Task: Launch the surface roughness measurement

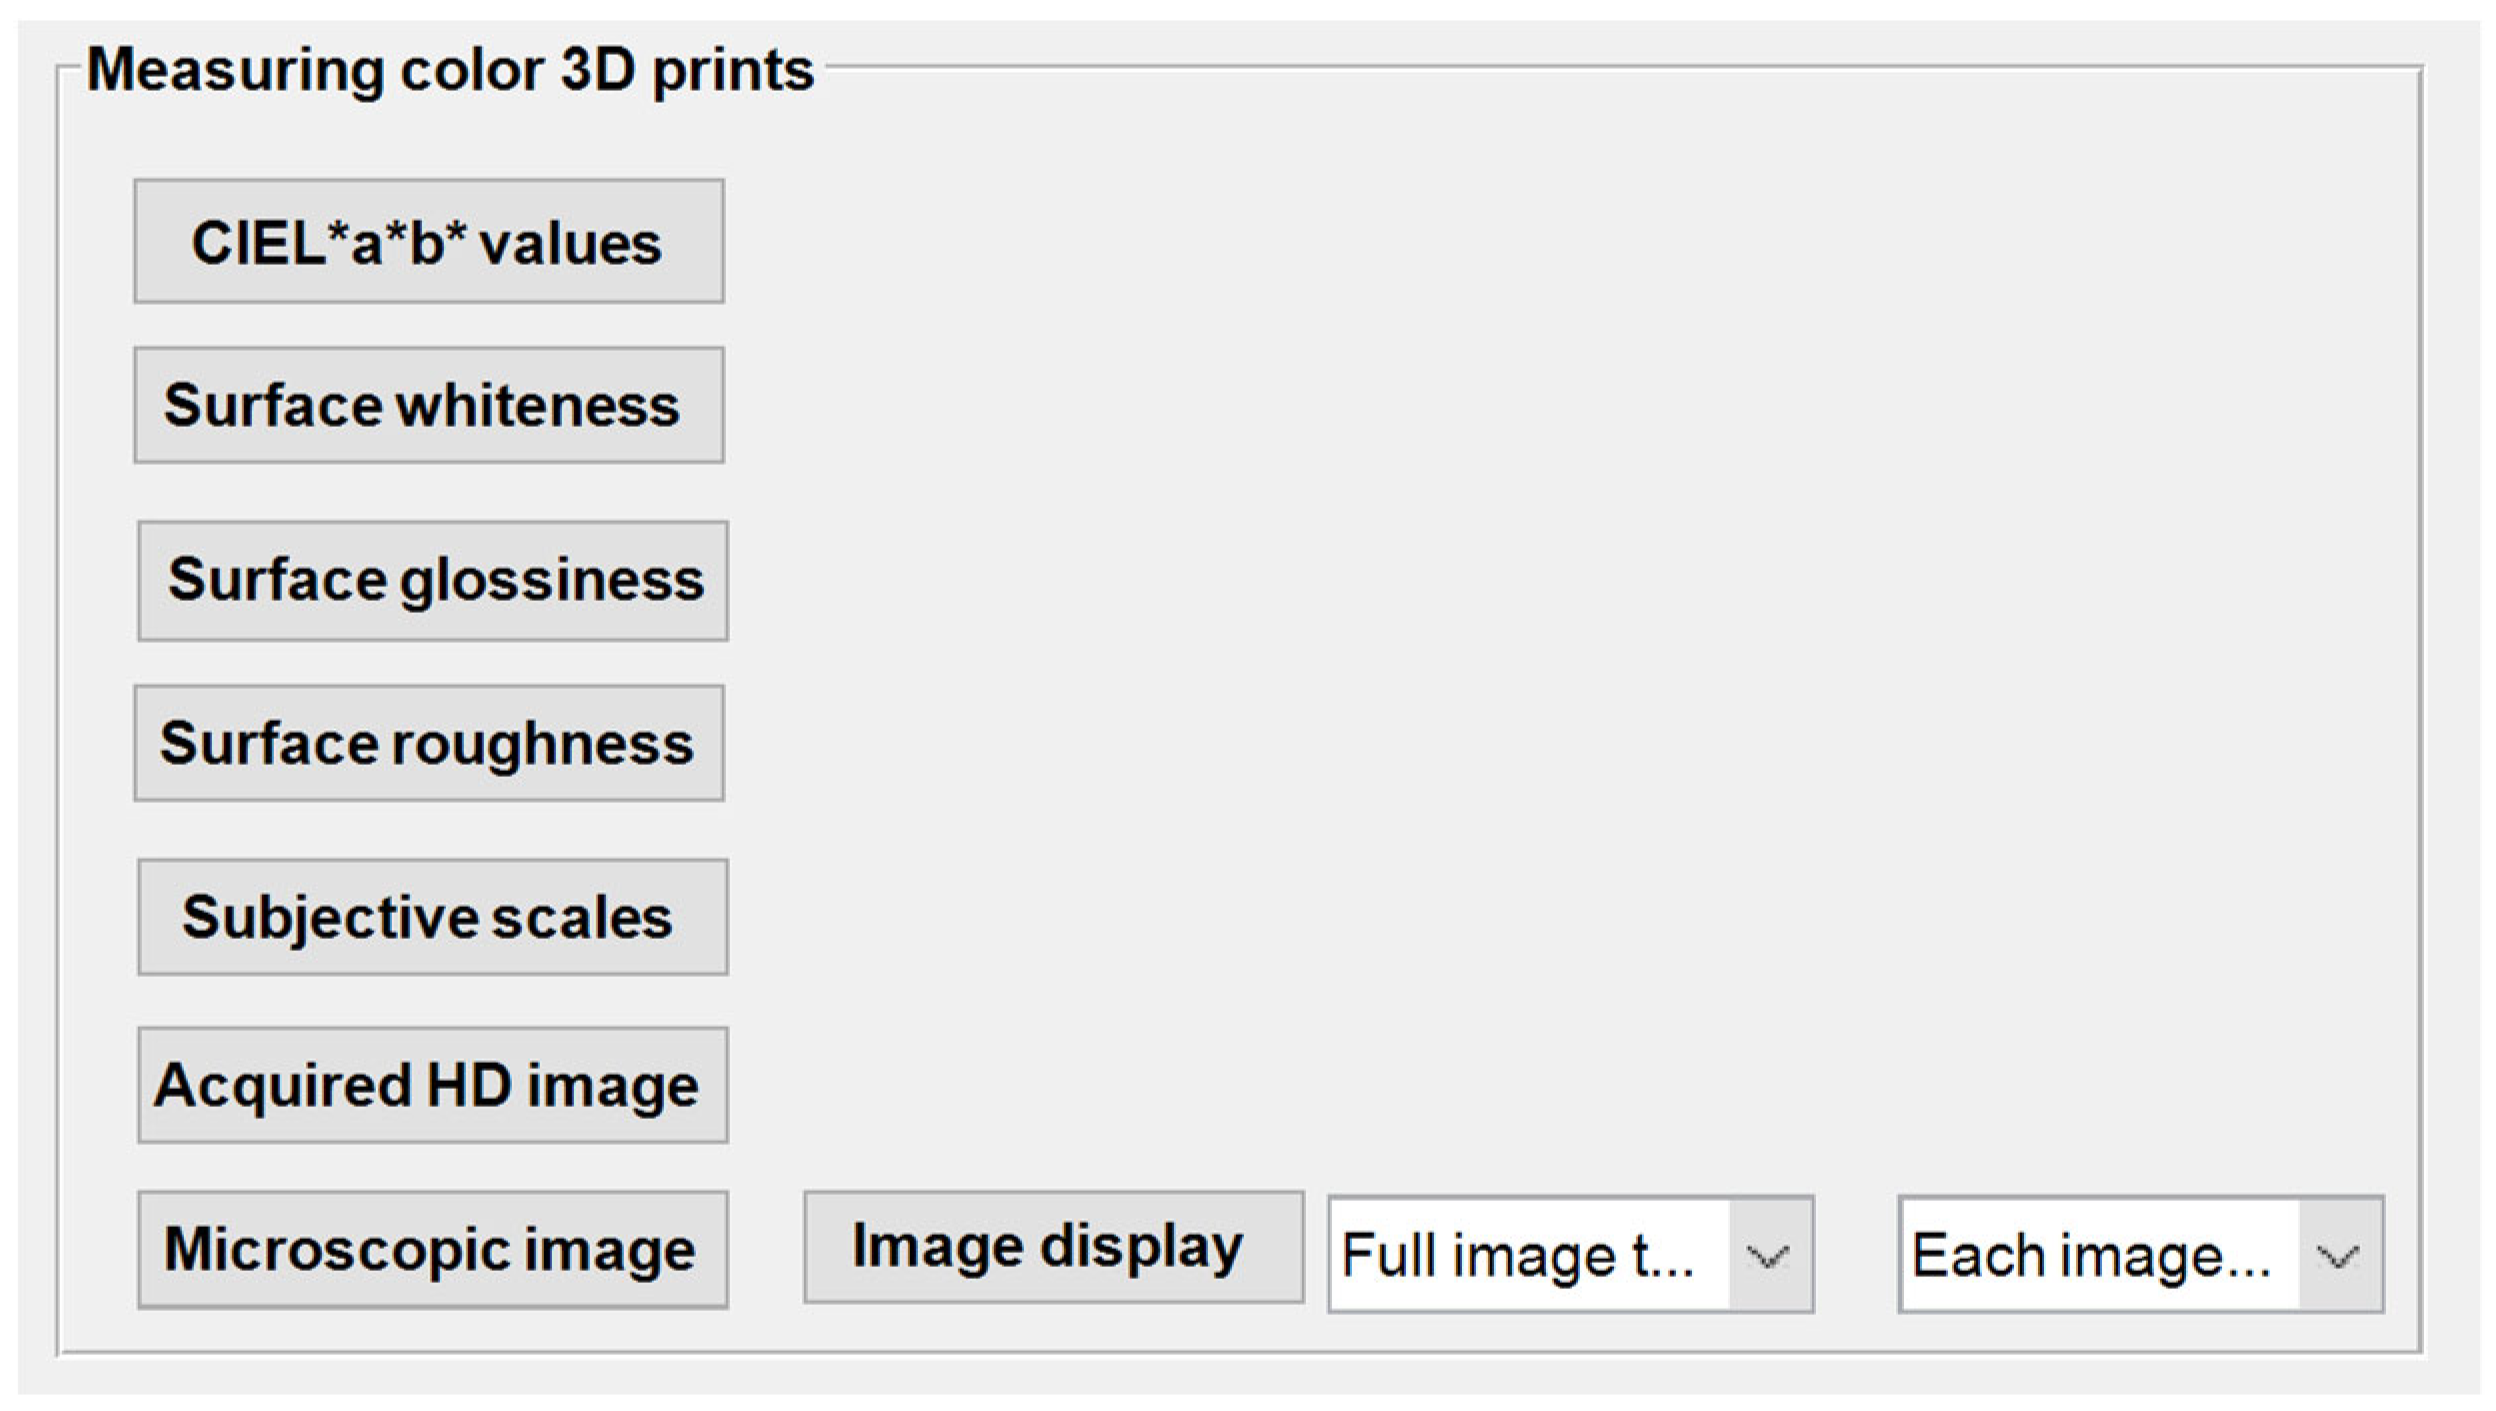Action: [x=429, y=743]
